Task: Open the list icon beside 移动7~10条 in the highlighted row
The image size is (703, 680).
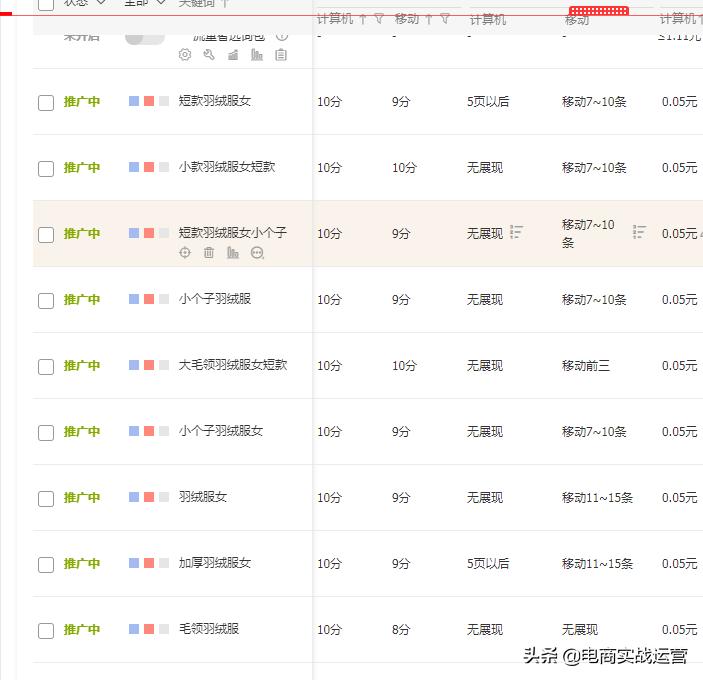Action: [639, 232]
